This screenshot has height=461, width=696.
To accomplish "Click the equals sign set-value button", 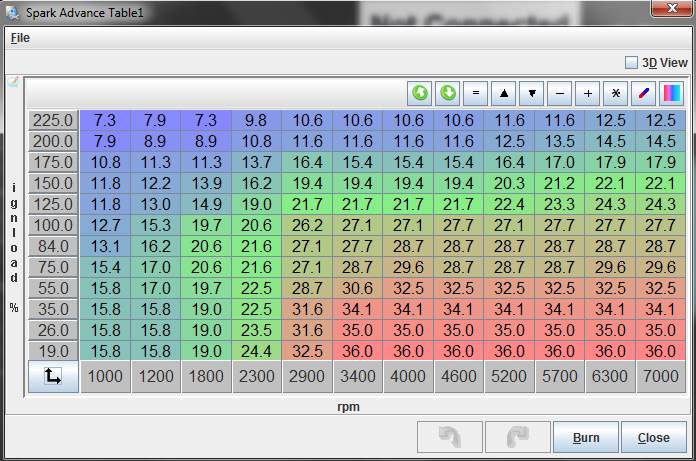I will point(476,93).
